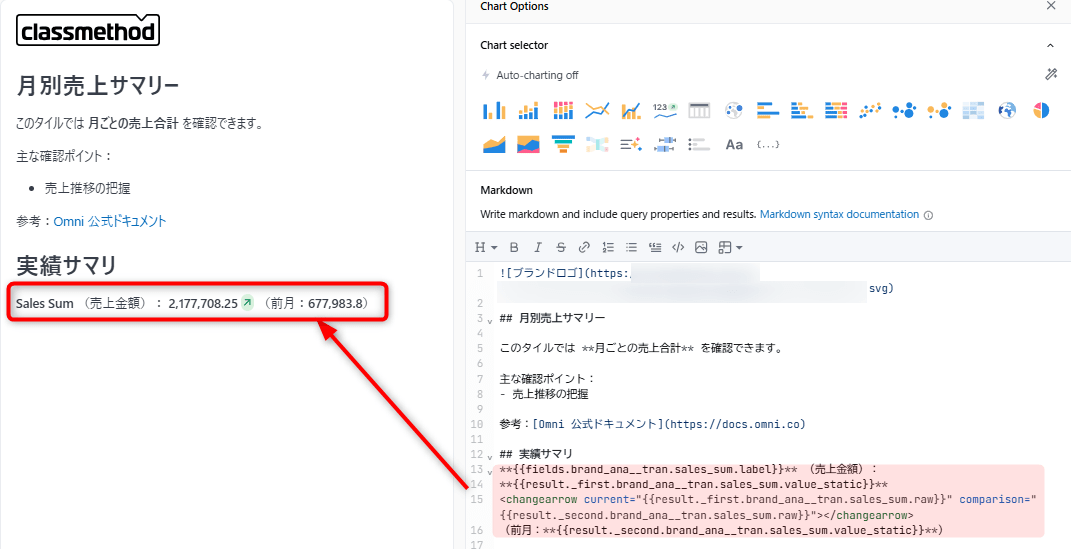Insert a numbered list from toolbar
This screenshot has width=1071, height=549.
point(608,247)
